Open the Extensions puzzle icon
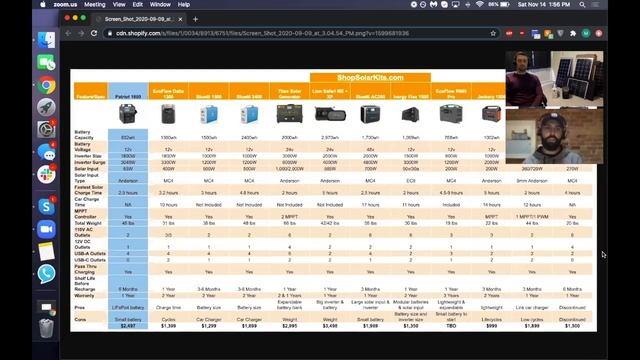 (573, 33)
